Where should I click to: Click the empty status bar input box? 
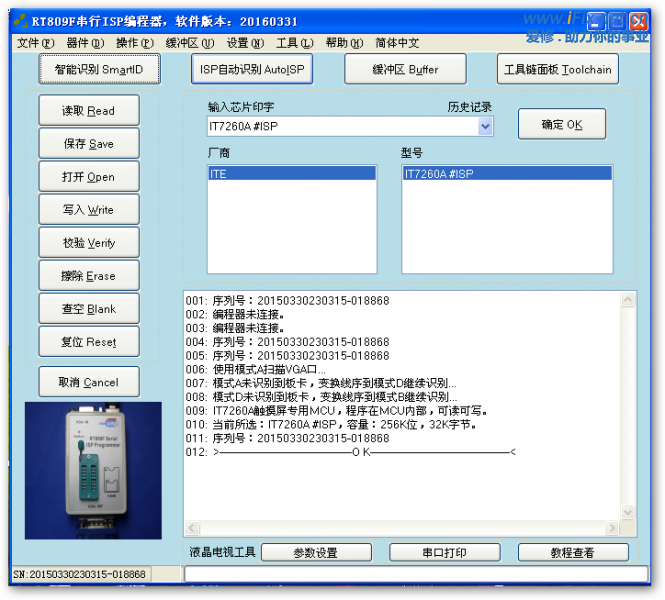point(416,574)
